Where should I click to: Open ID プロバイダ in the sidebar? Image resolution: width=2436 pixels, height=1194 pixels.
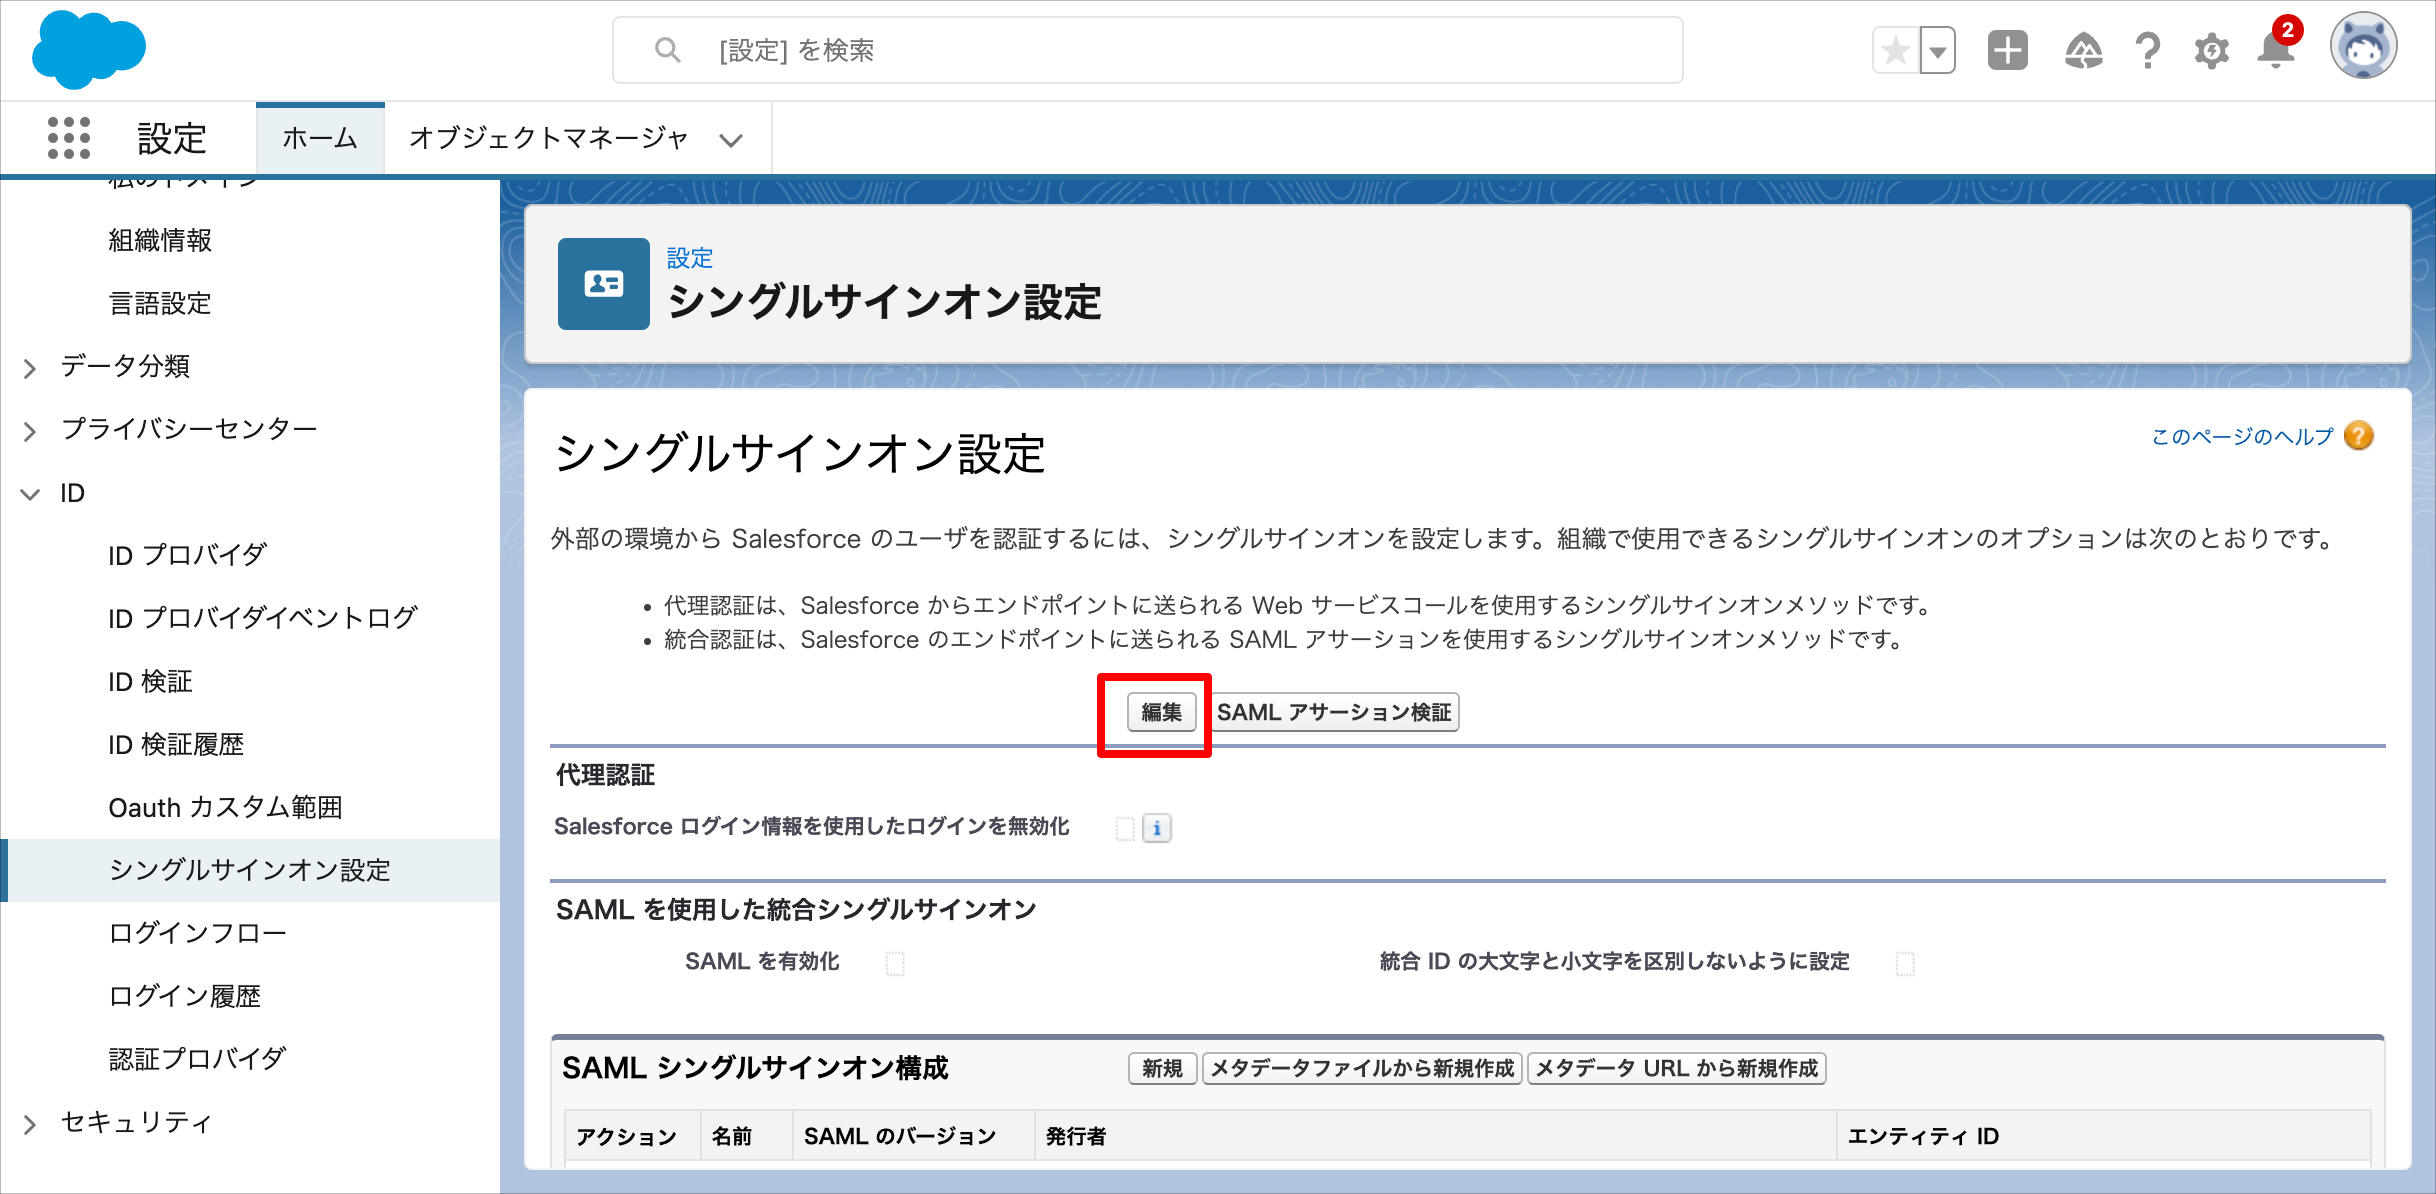[188, 555]
